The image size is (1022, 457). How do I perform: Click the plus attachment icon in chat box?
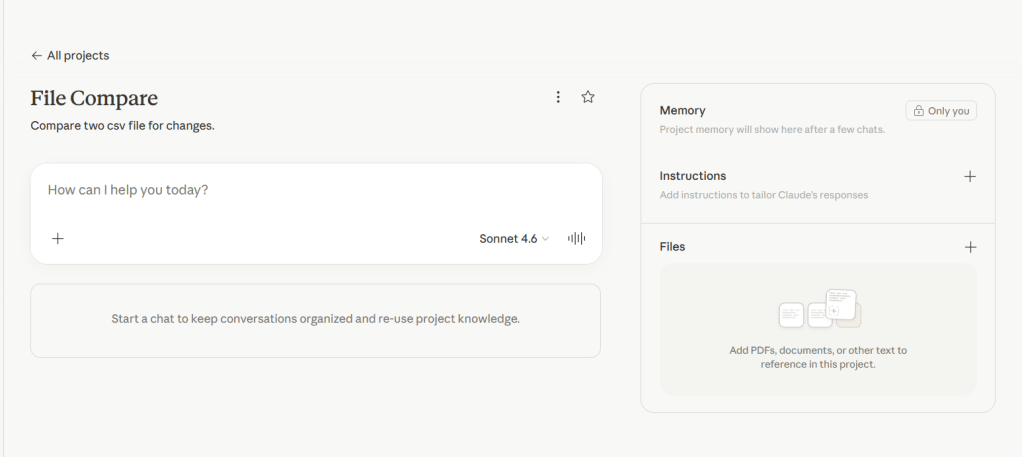[58, 238]
